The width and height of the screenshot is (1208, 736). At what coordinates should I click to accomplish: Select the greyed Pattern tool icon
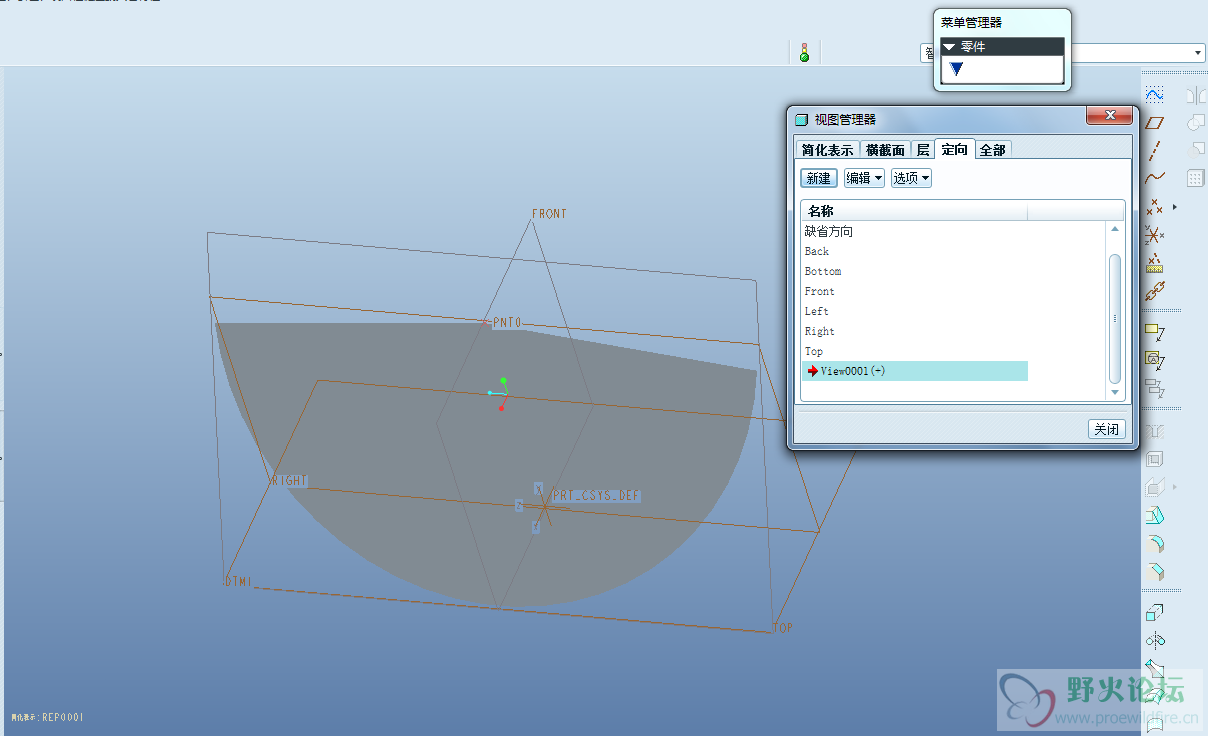(1196, 178)
